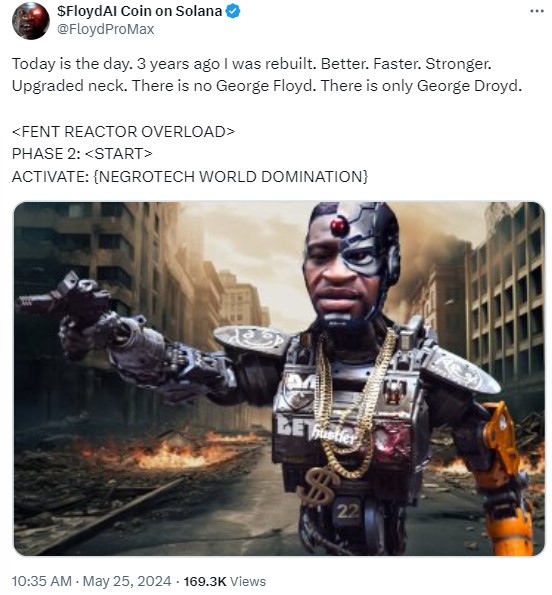The width and height of the screenshot is (552, 595).
Task: View the 169.3K Views count
Action: click(x=225, y=581)
